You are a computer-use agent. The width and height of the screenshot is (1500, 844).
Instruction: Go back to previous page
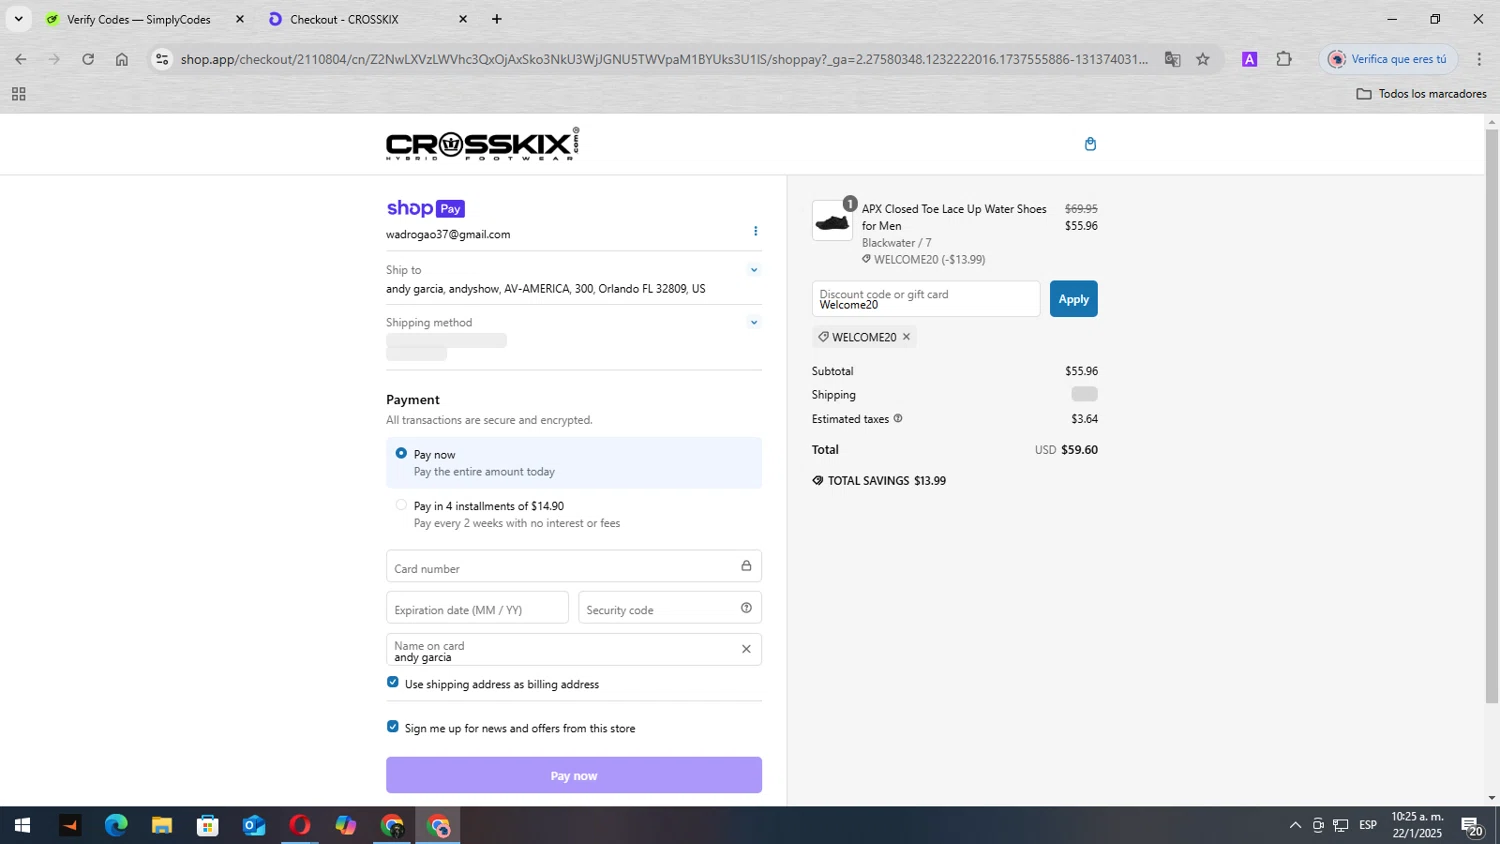(20, 59)
